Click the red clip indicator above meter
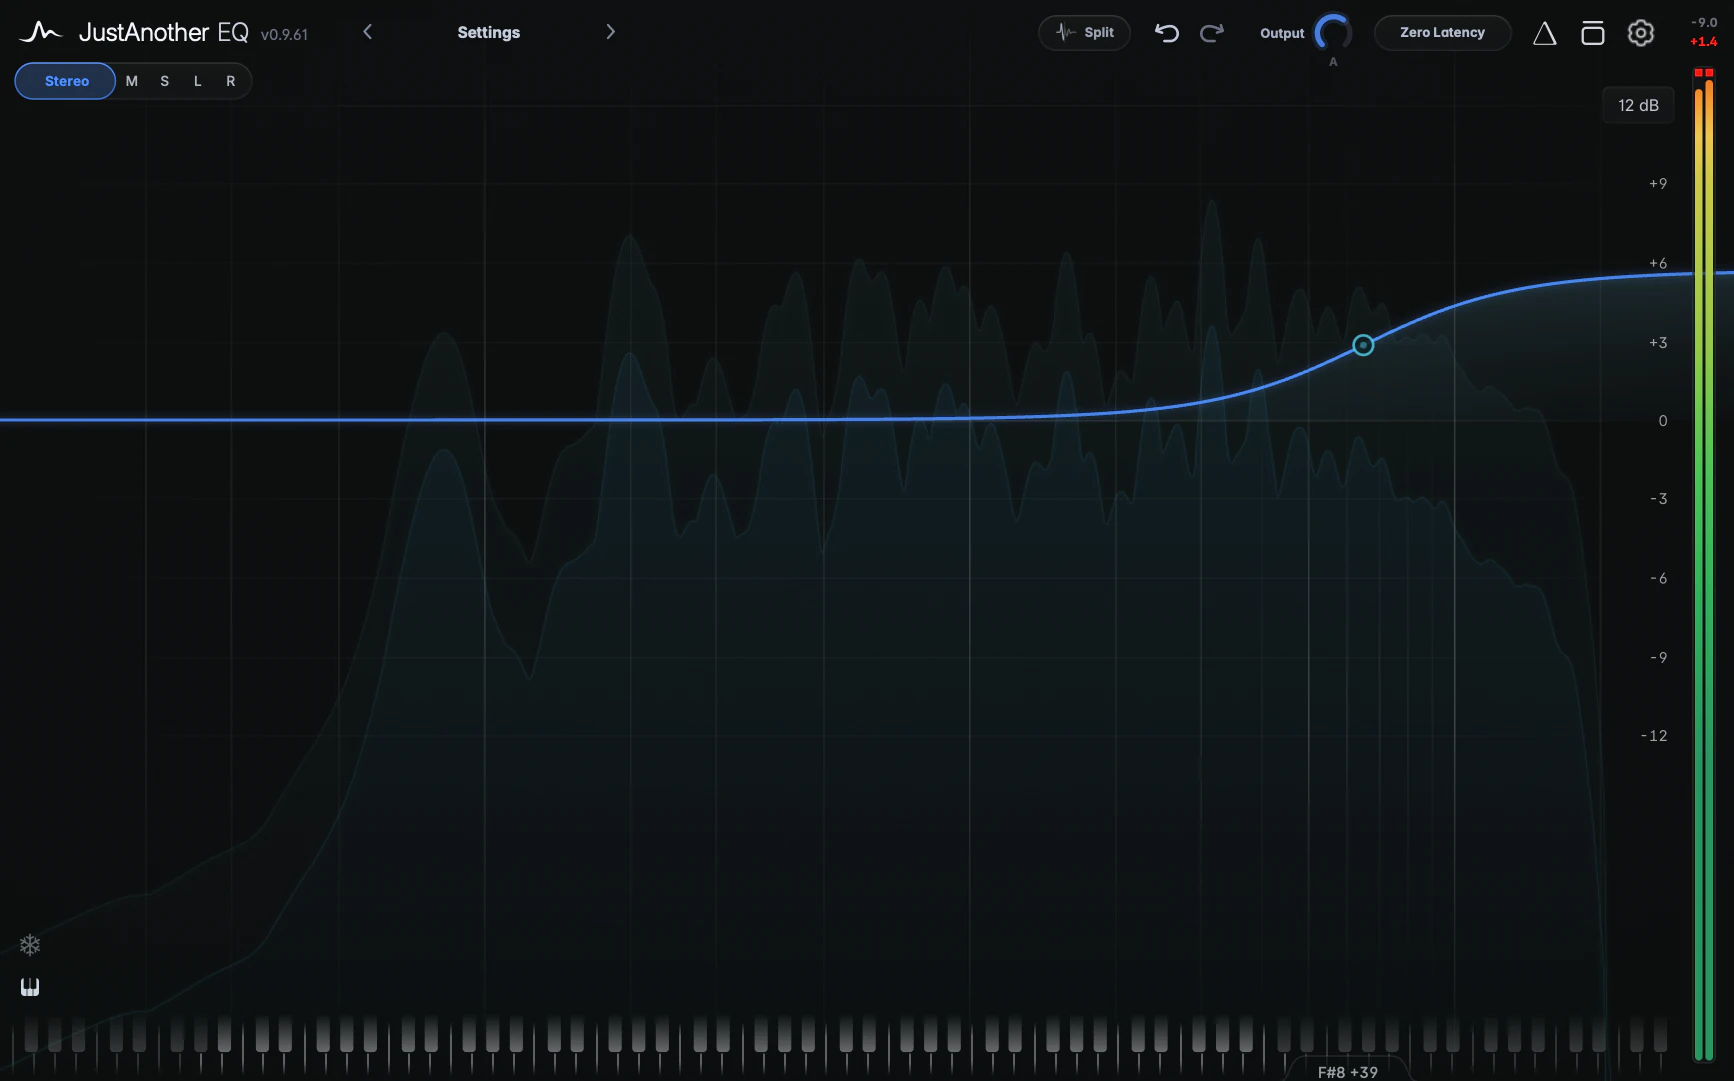The image size is (1734, 1081). click(1704, 73)
